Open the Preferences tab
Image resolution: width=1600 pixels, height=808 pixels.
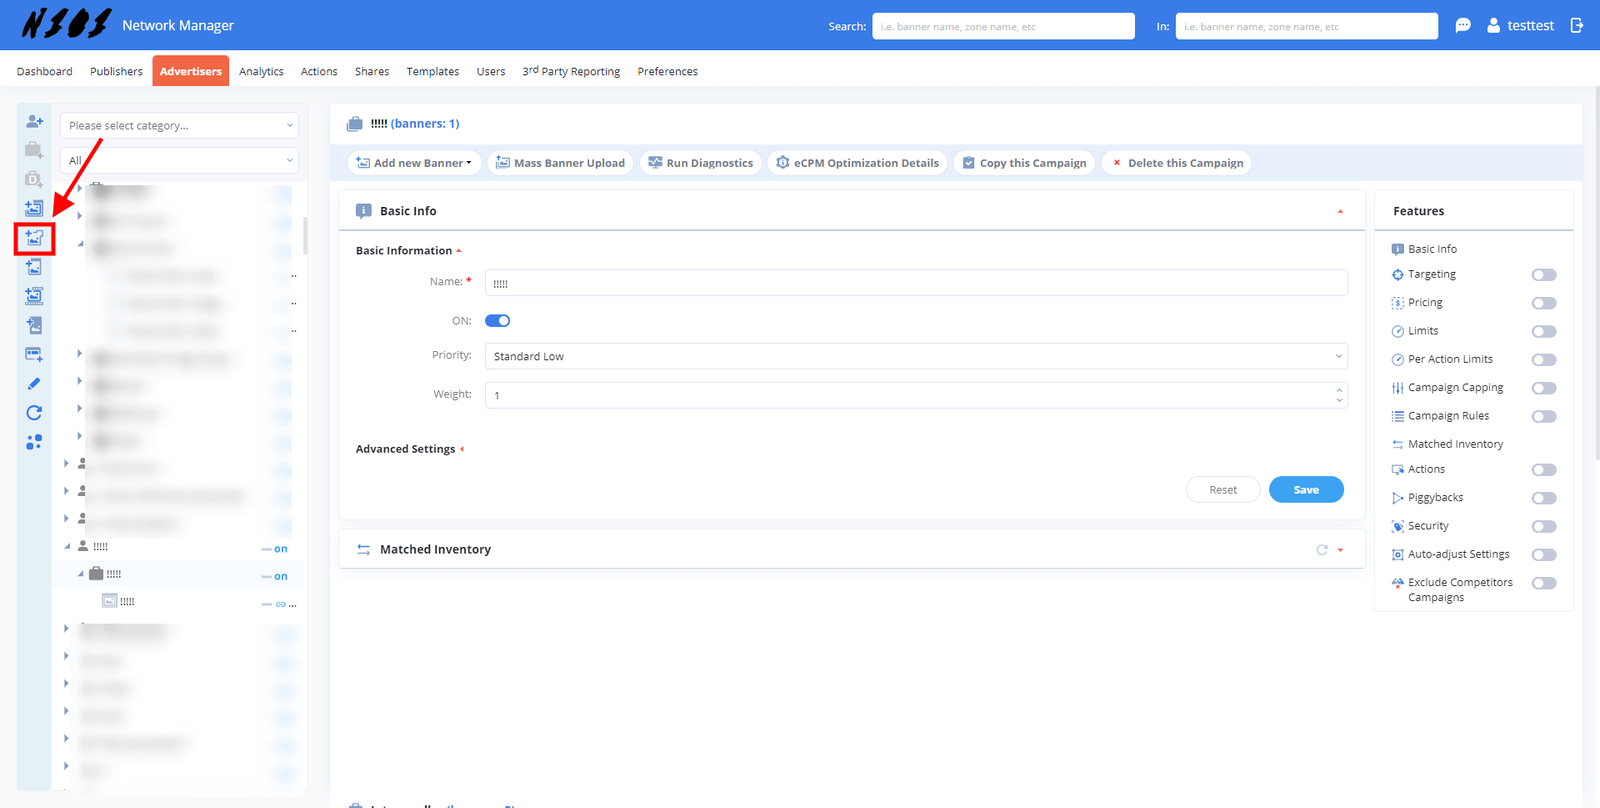667,71
